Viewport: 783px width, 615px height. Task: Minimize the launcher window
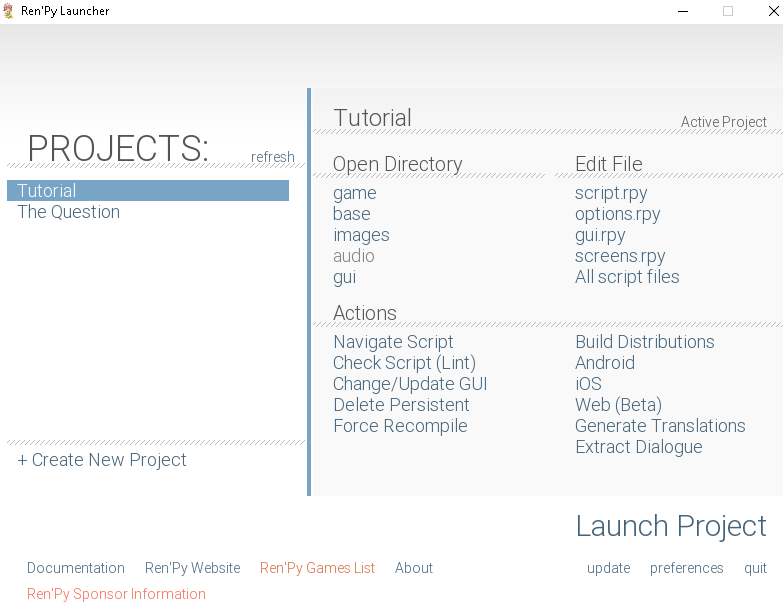point(683,11)
